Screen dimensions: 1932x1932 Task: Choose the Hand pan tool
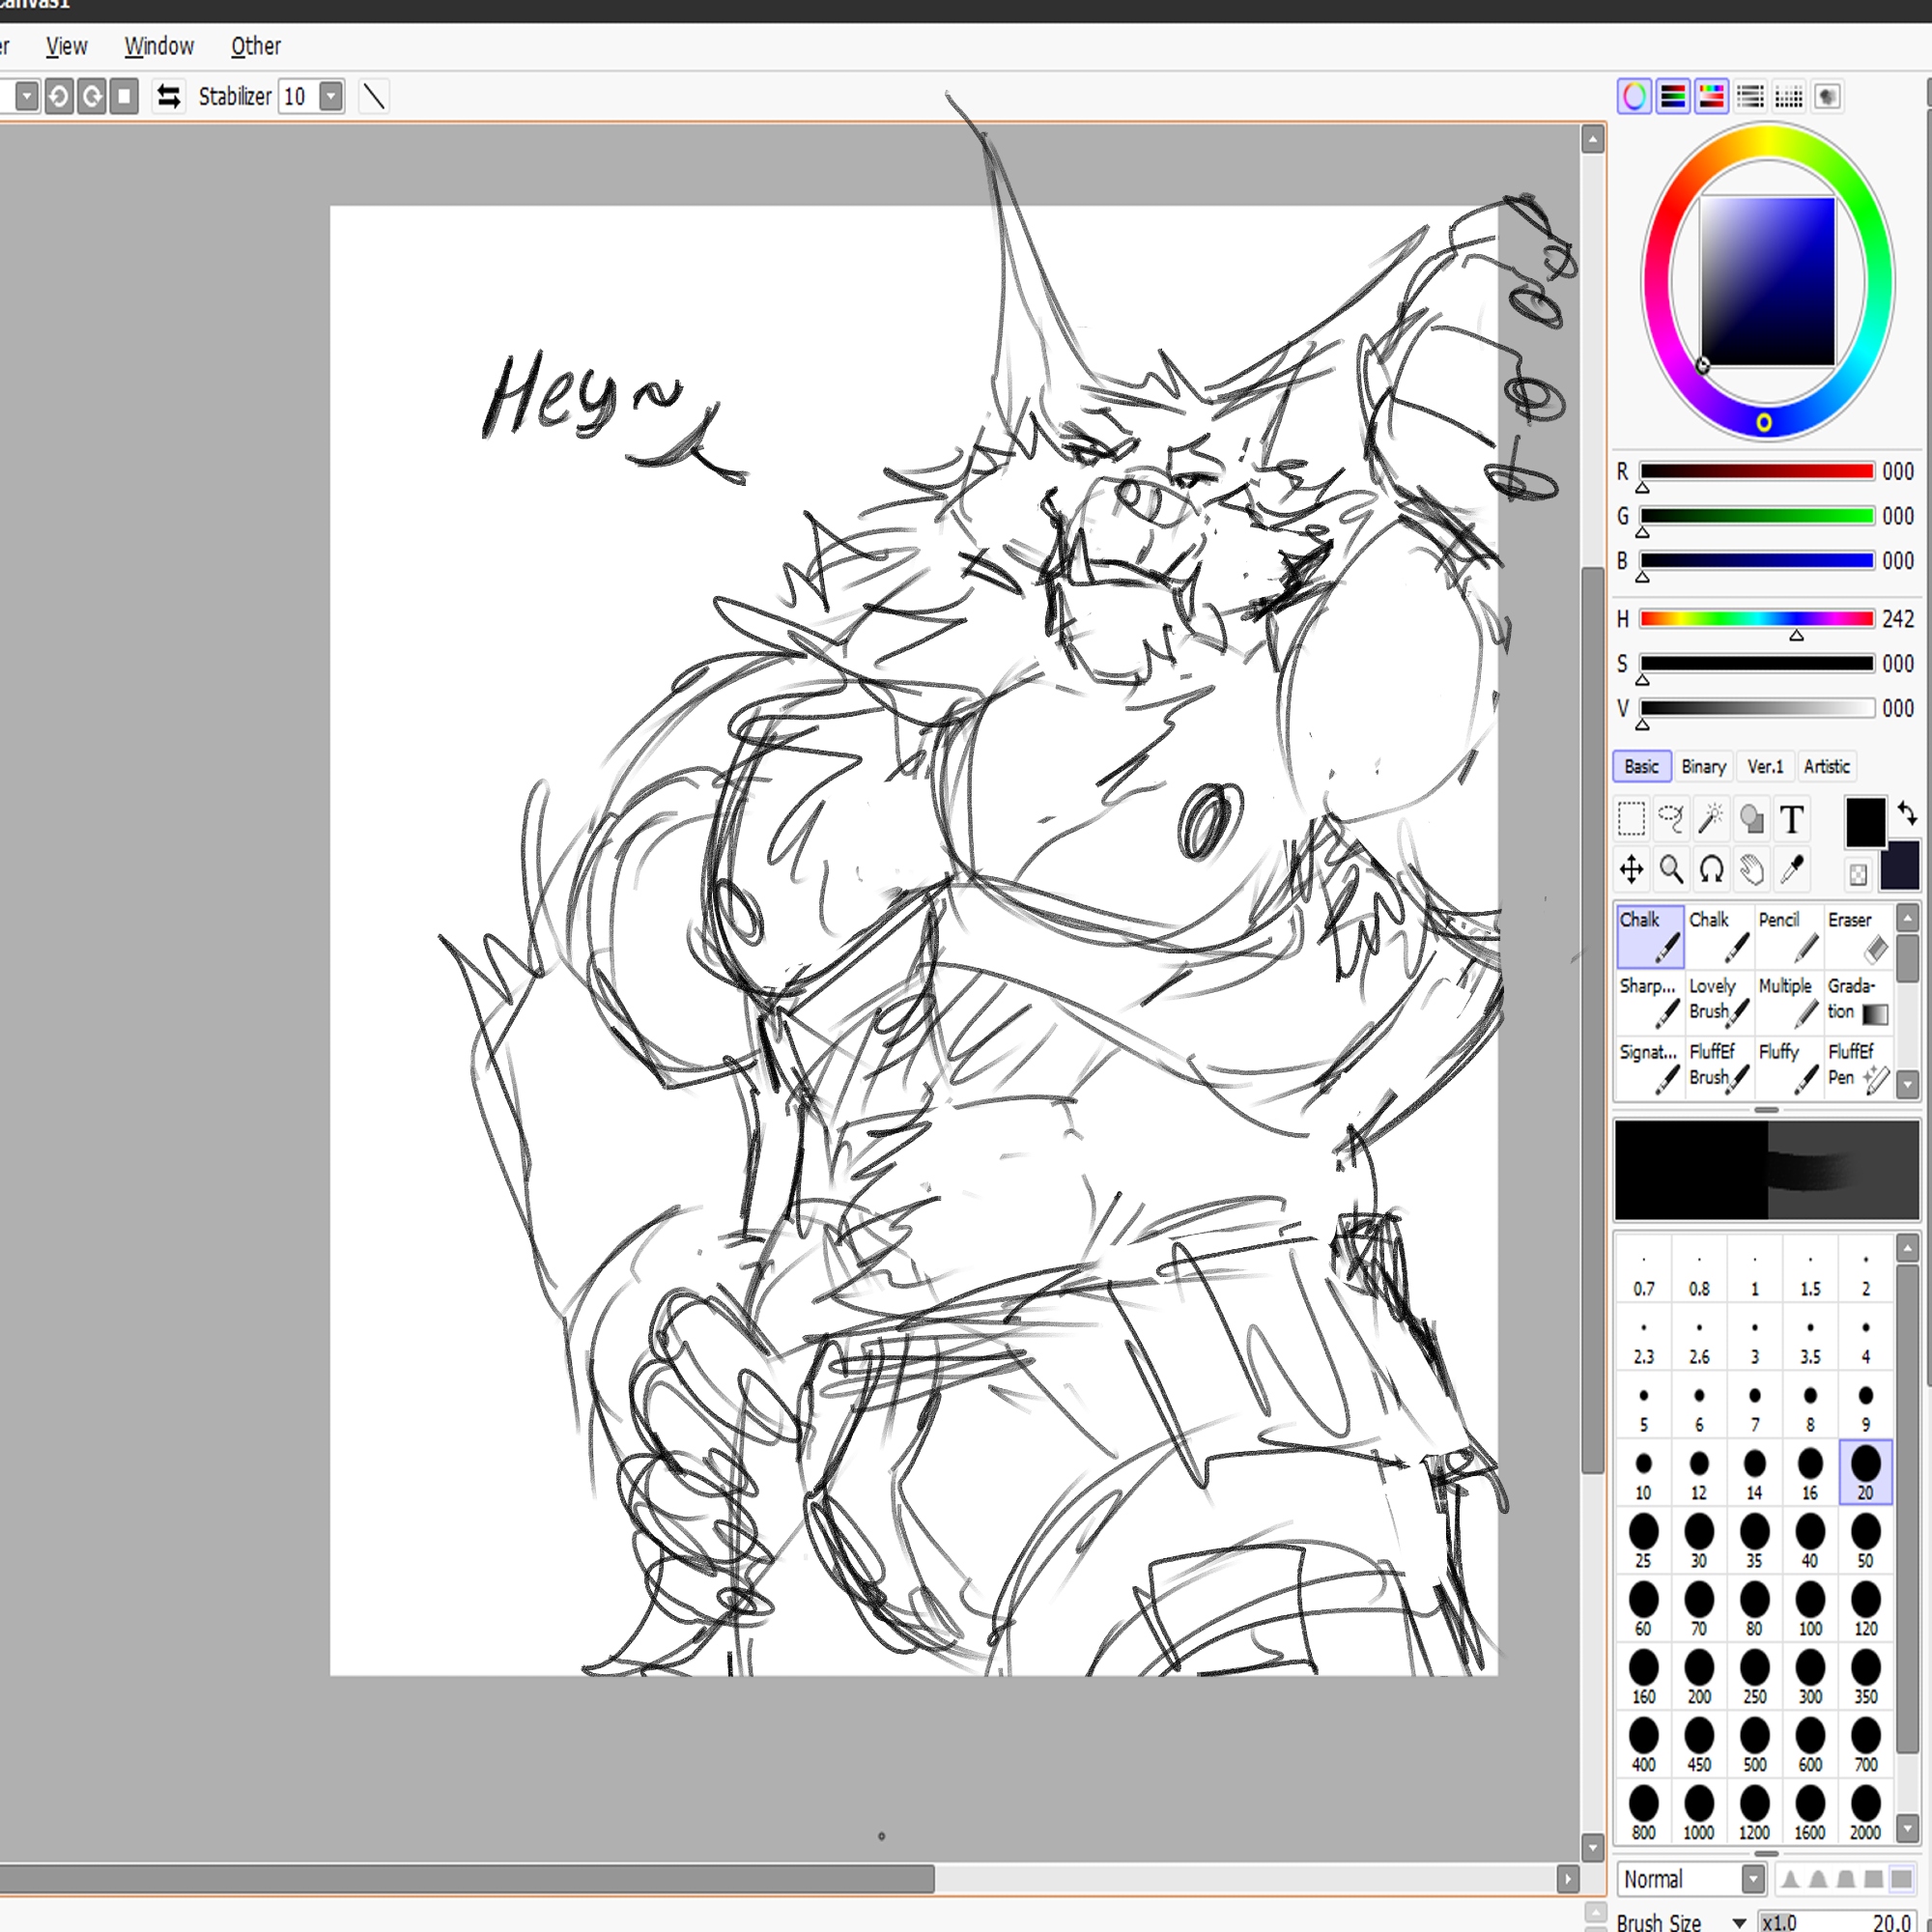tap(1751, 869)
